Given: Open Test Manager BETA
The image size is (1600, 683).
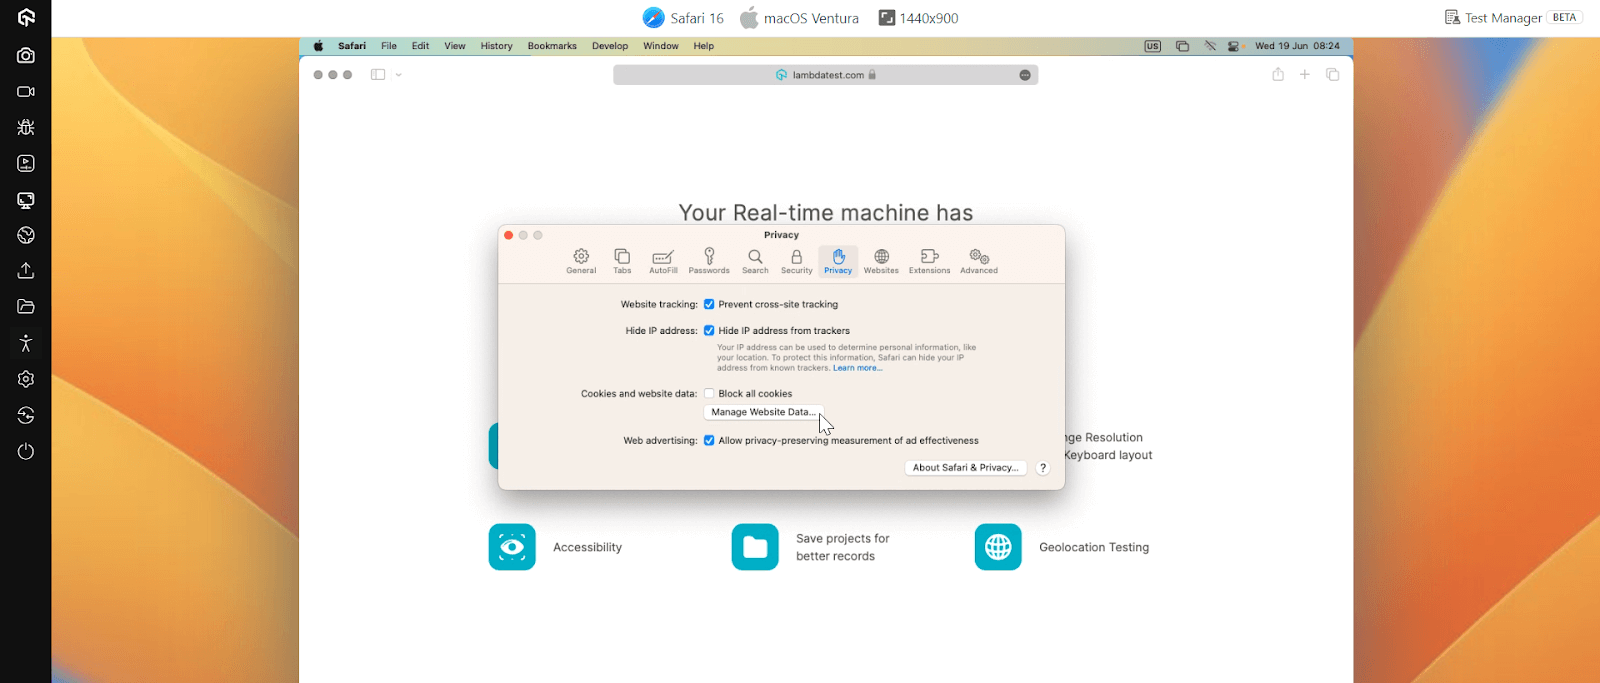Looking at the screenshot, I should 1513,17.
